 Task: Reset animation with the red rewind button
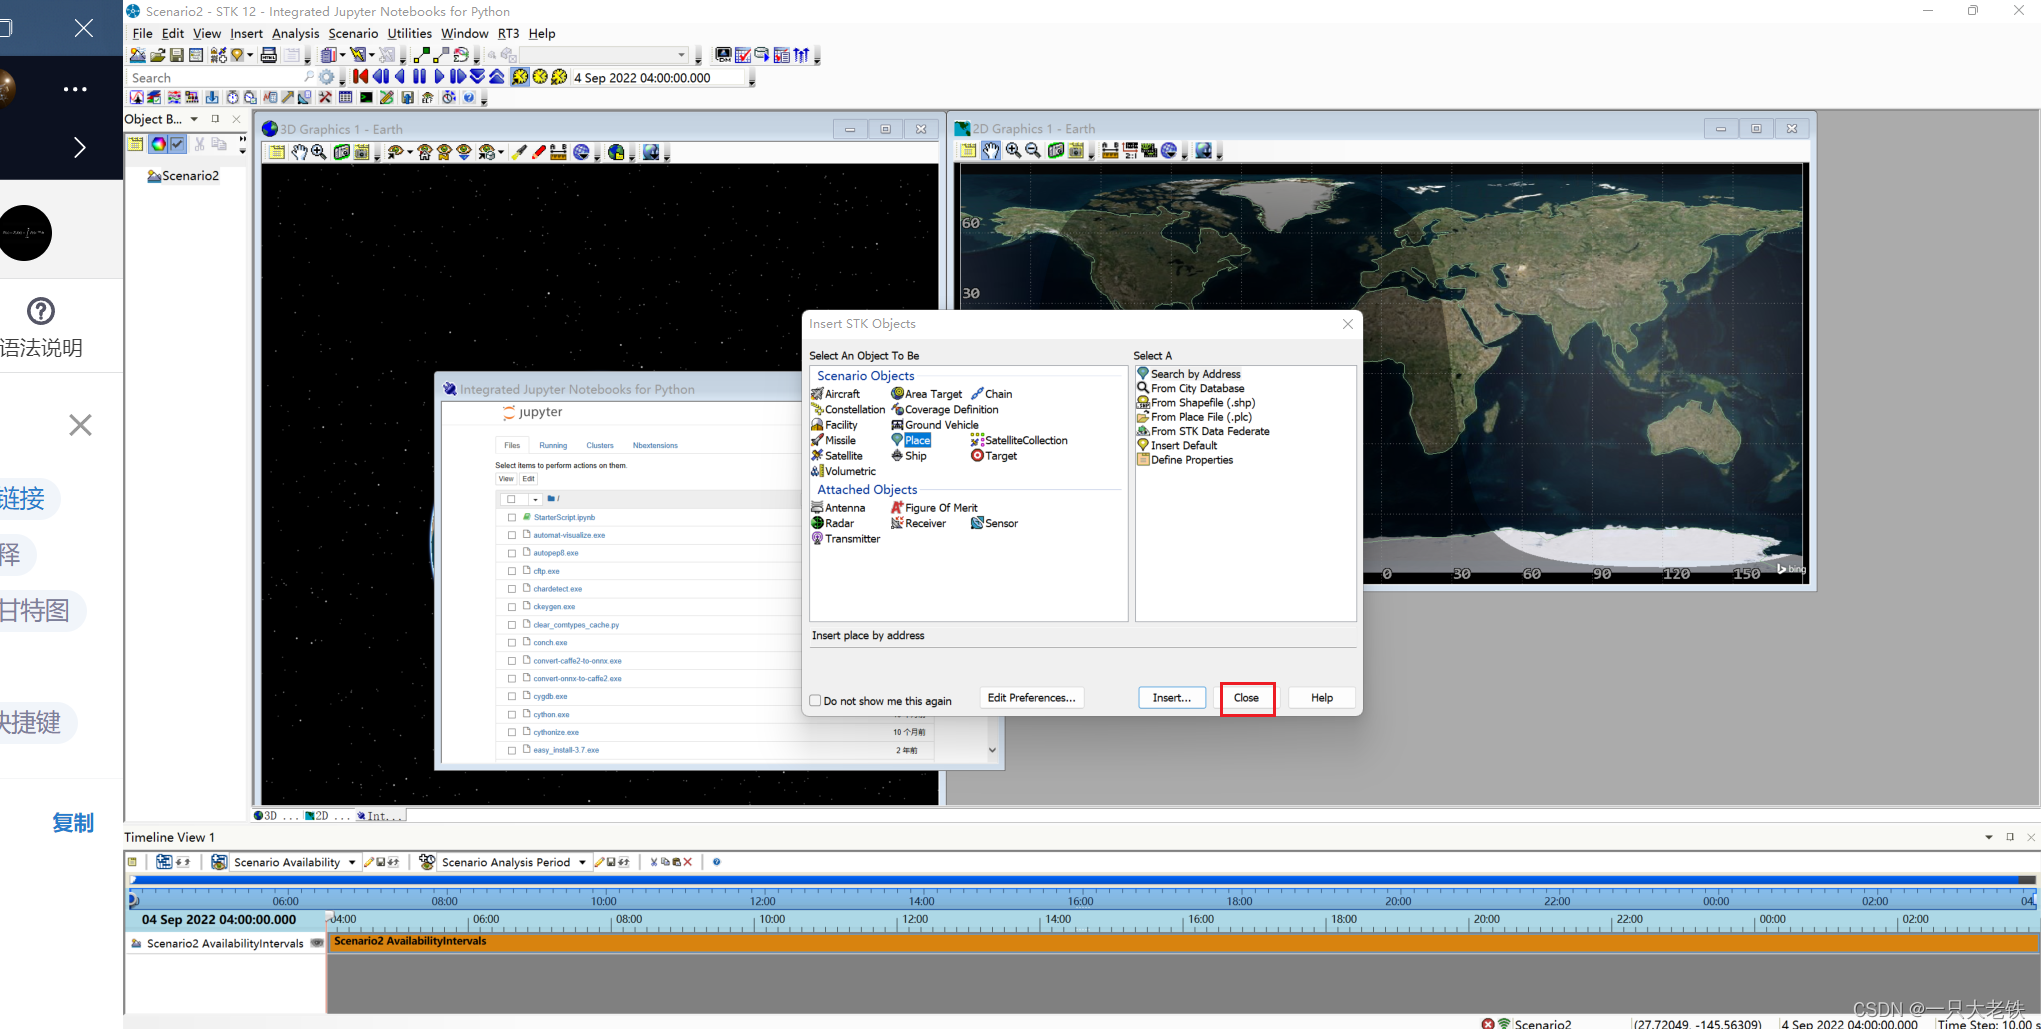pos(360,77)
